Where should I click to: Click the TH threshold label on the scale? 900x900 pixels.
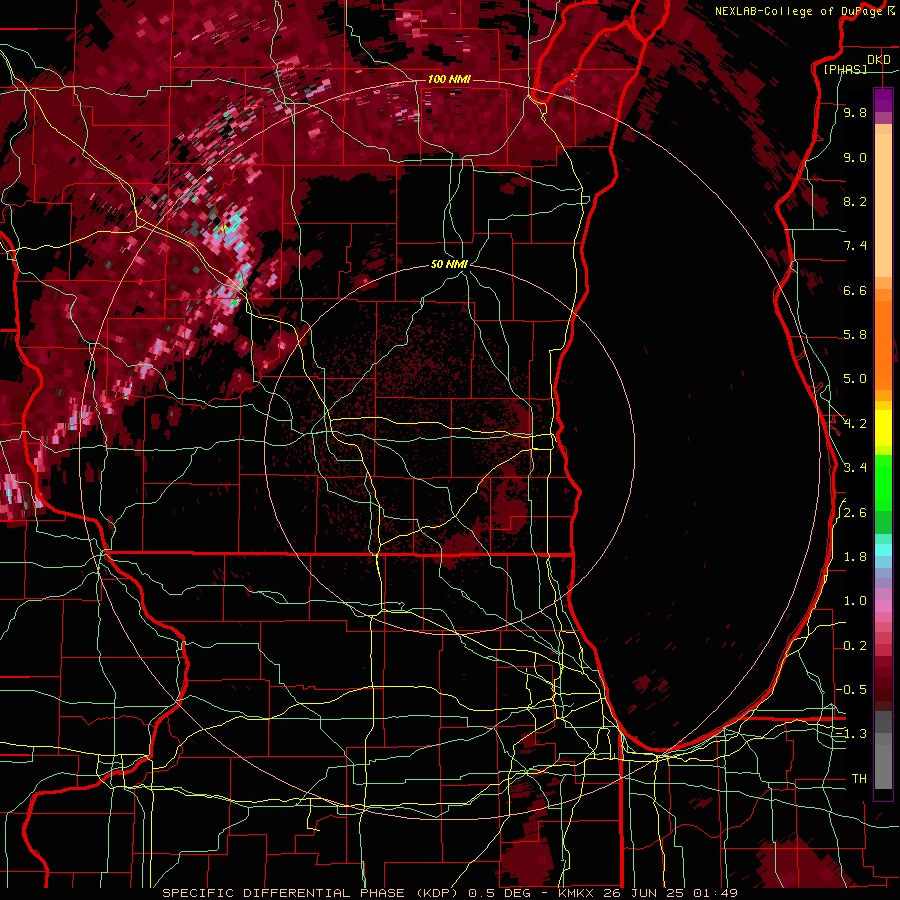click(x=859, y=779)
